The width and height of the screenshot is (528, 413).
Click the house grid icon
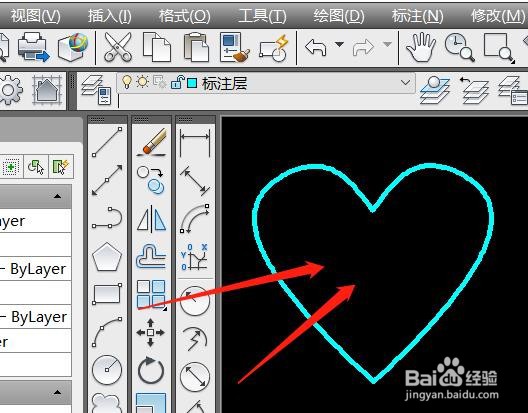47,90
